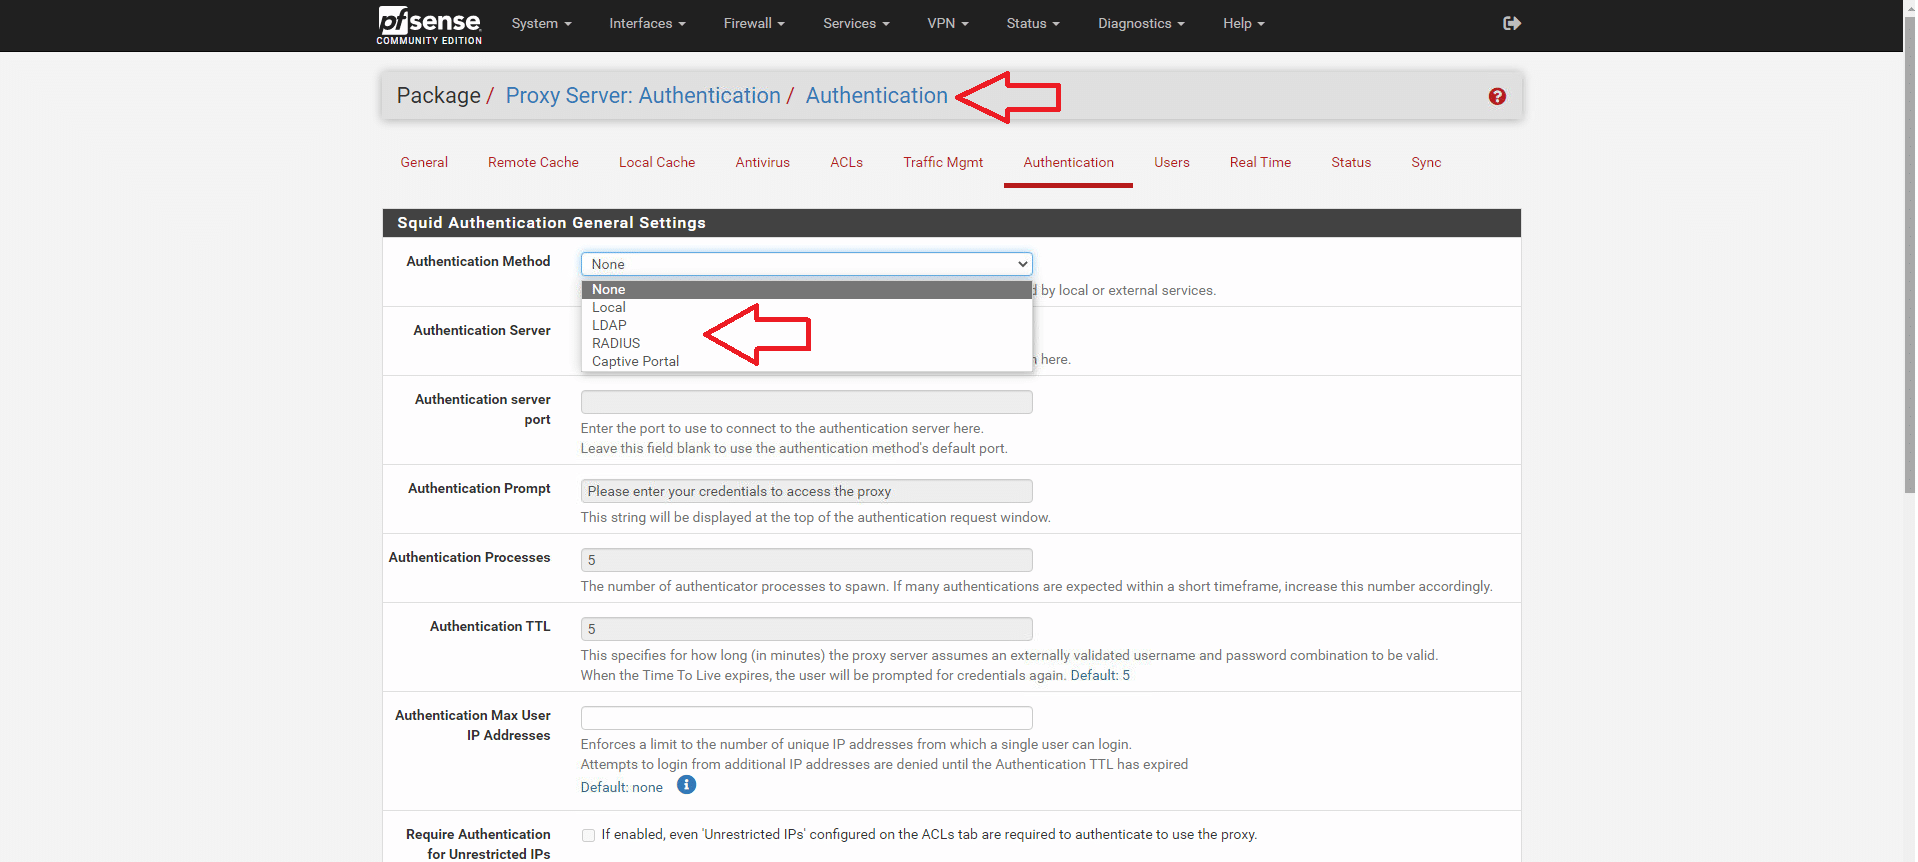Click 'Squid Authentication General Settings' heading
The height and width of the screenshot is (862, 1918).
point(551,223)
